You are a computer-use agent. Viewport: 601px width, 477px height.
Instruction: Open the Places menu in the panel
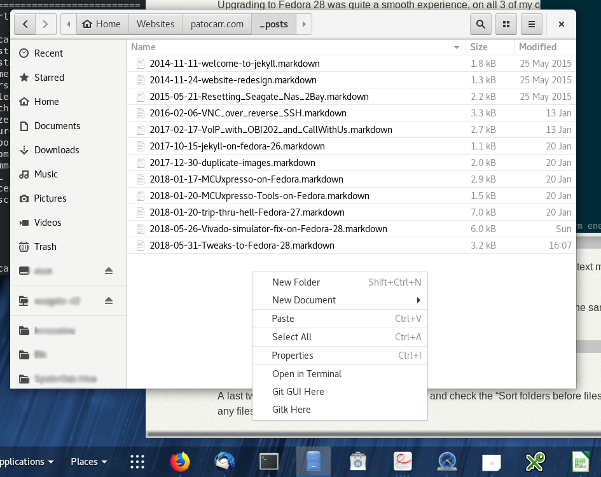[x=89, y=462]
